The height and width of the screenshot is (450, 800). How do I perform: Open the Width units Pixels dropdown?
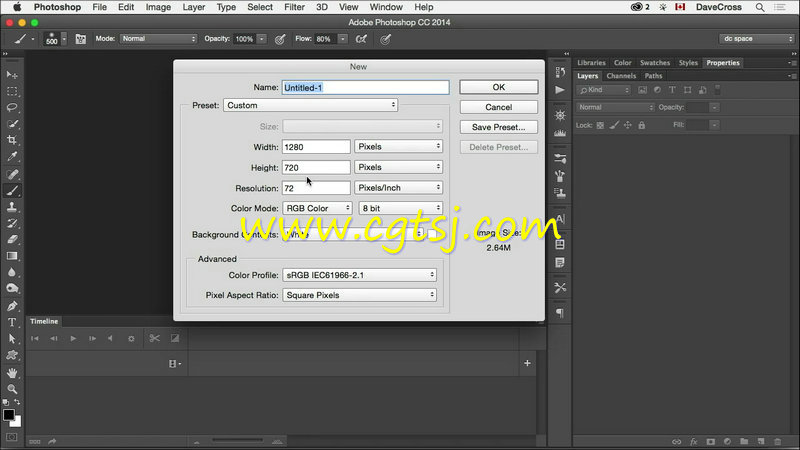398,146
